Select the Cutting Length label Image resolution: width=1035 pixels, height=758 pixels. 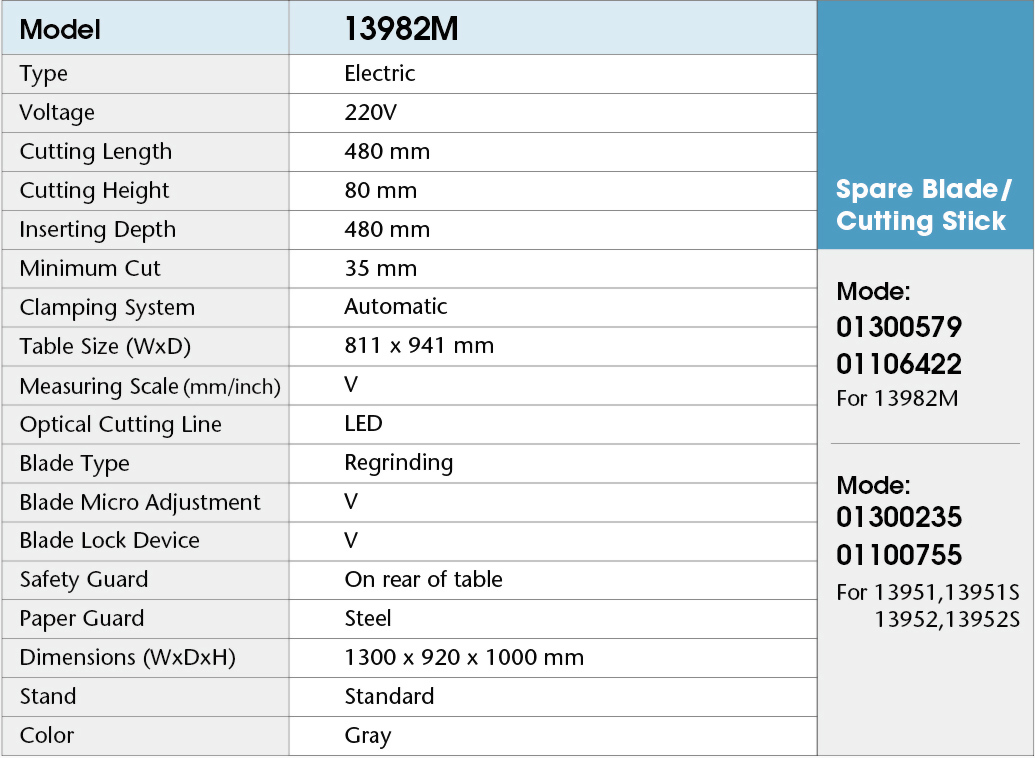click(x=96, y=152)
